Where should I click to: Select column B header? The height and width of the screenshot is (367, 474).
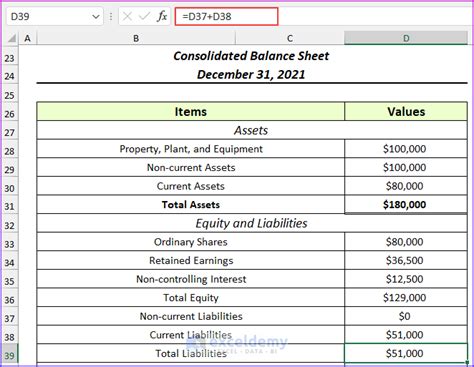[136, 38]
